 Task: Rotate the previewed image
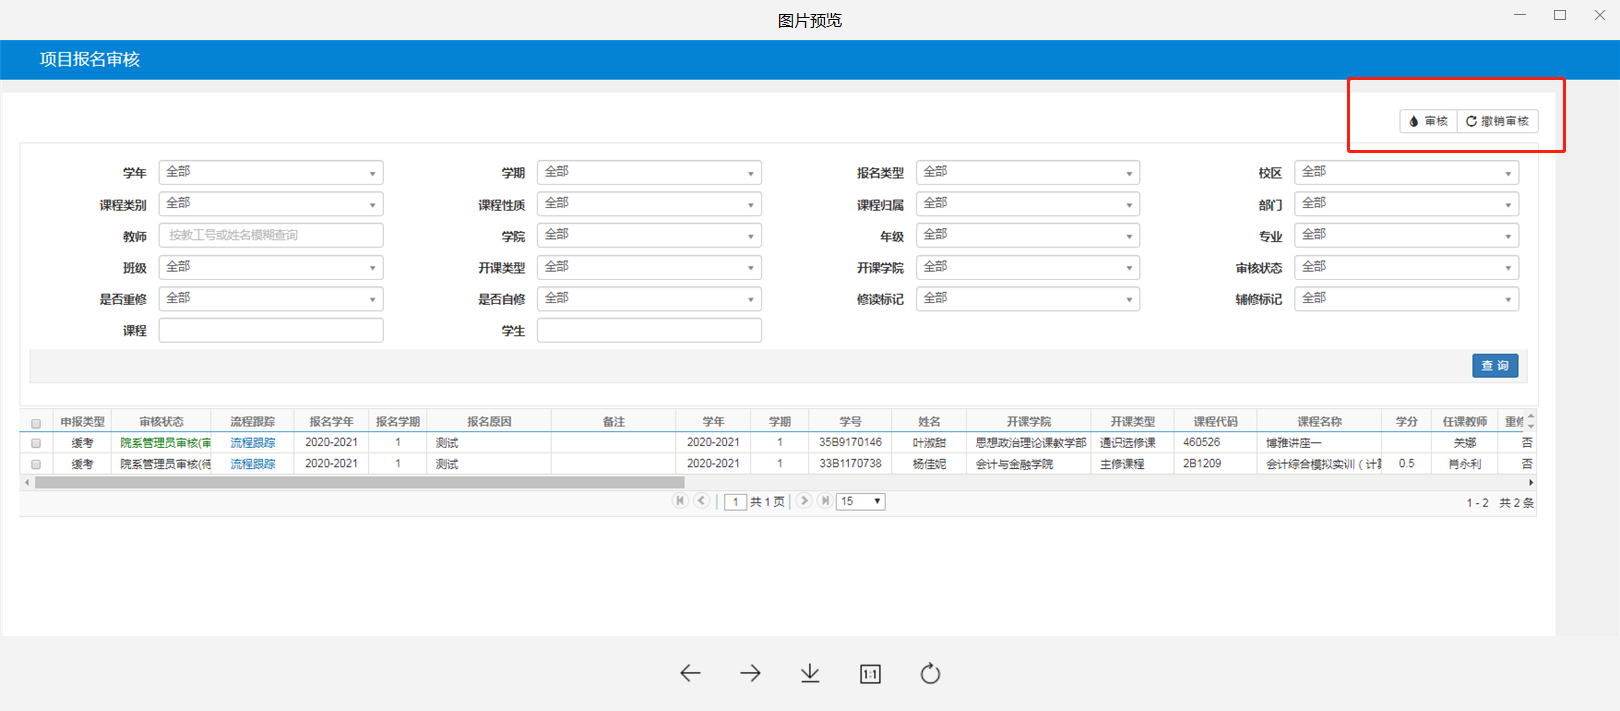pos(930,674)
